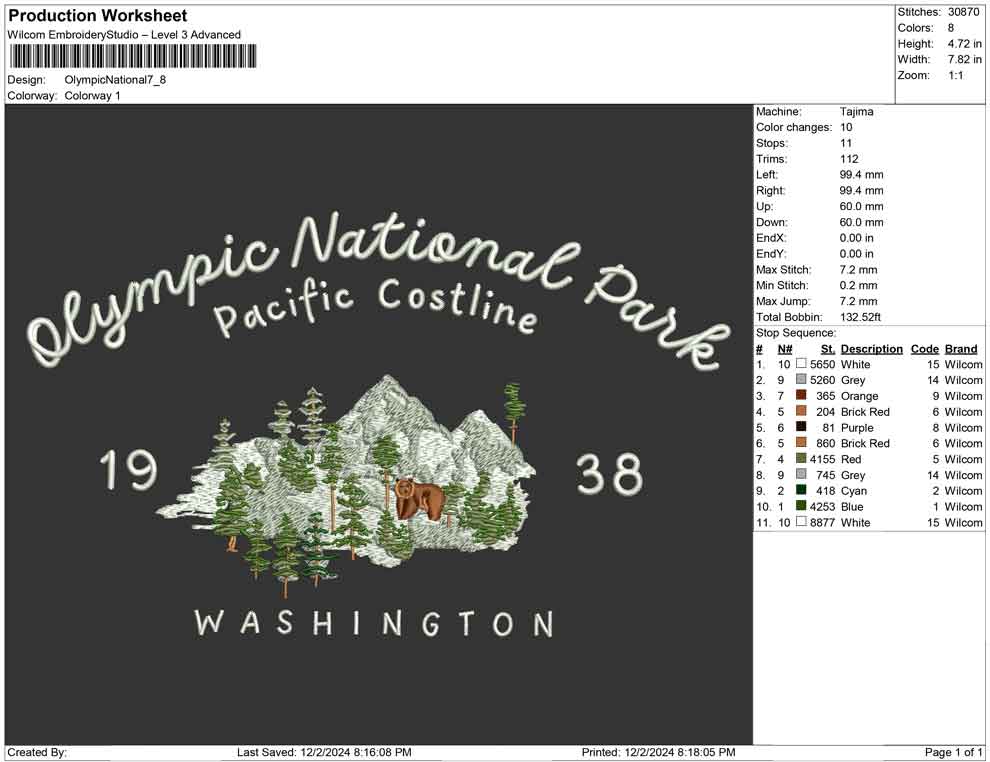Viewport: 990px width, 762px height.
Task: Click the embroidery design preview bear
Action: pos(419,499)
